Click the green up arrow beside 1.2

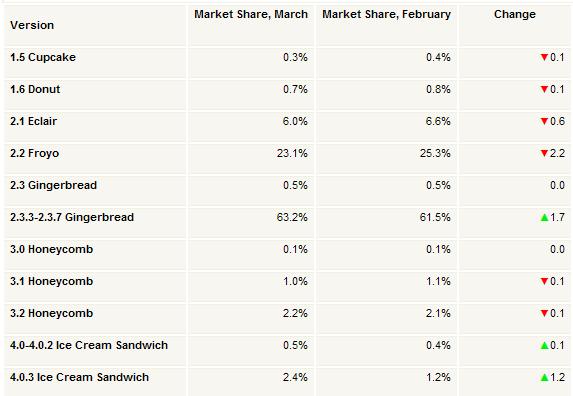544,377
